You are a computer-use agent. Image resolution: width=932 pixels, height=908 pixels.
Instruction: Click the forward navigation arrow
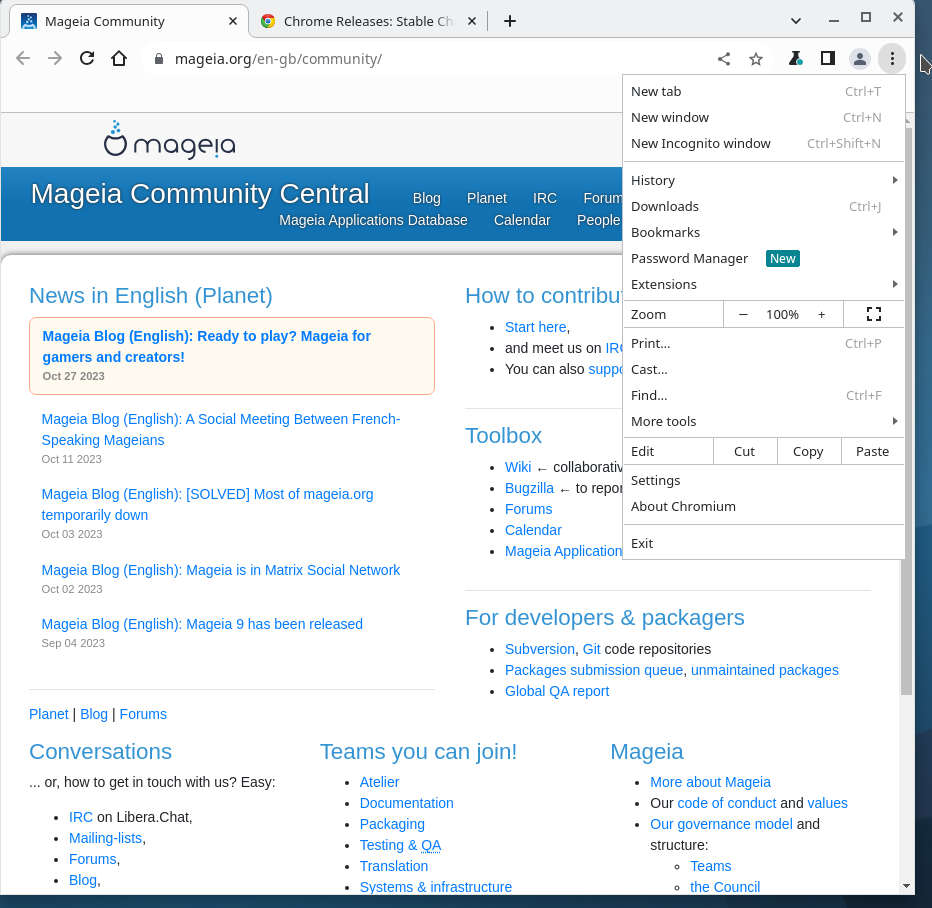coord(55,58)
